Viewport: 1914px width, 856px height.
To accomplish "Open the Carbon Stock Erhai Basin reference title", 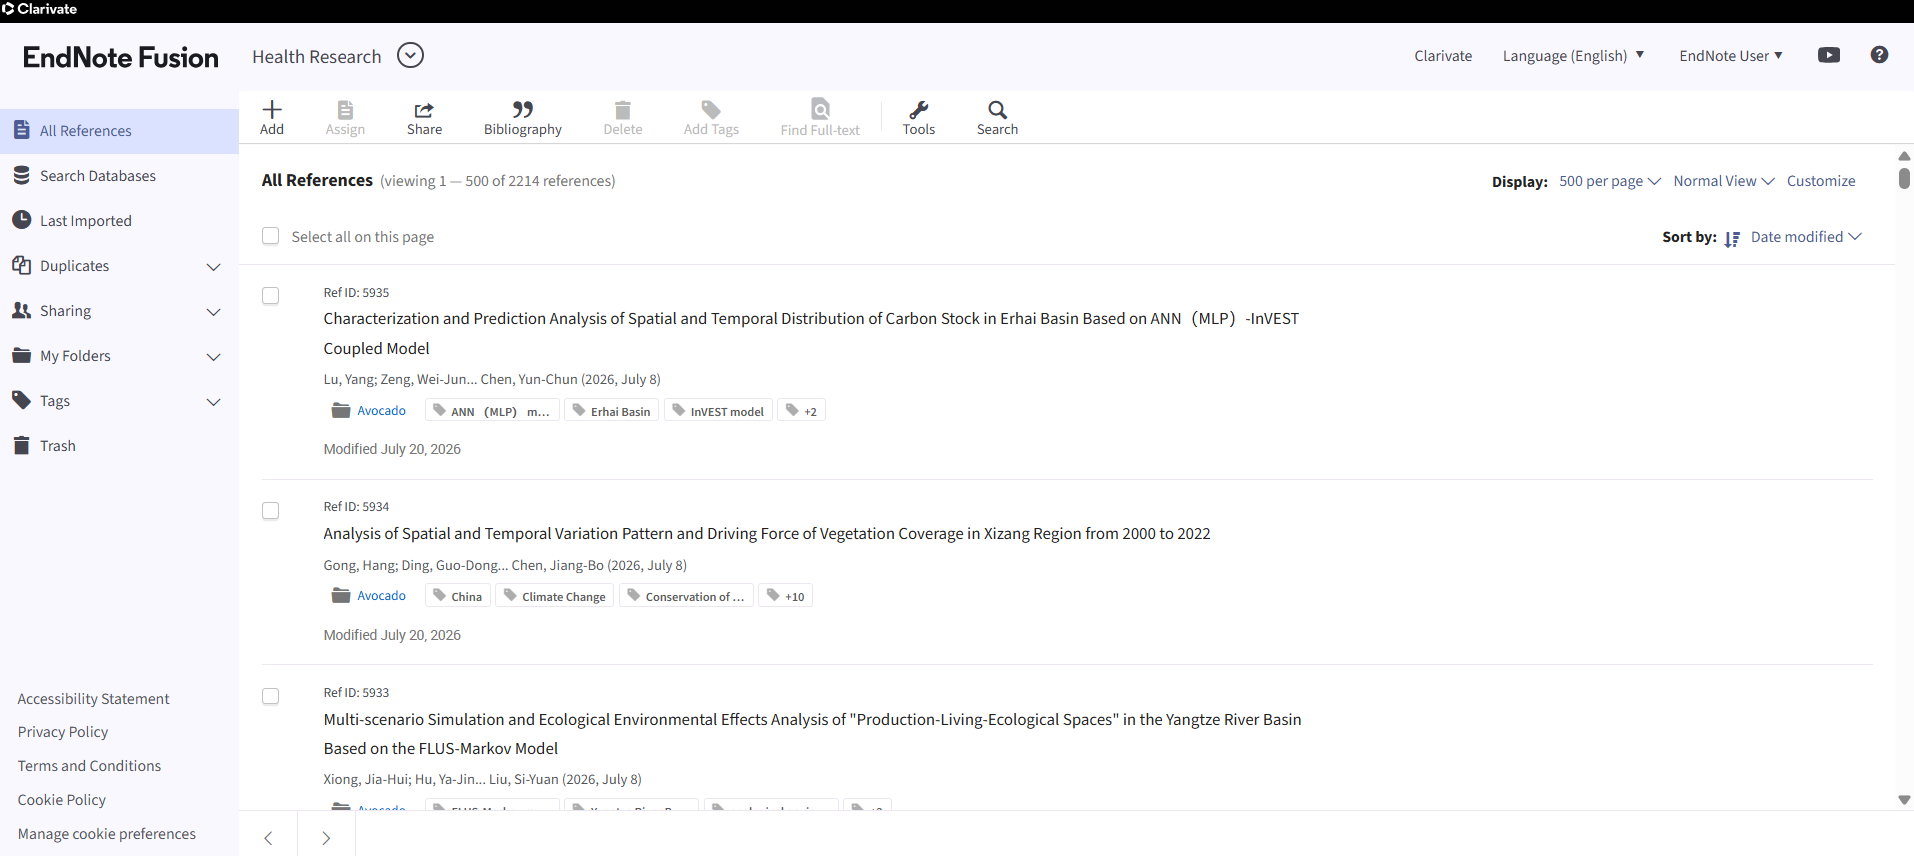I will click(x=811, y=333).
